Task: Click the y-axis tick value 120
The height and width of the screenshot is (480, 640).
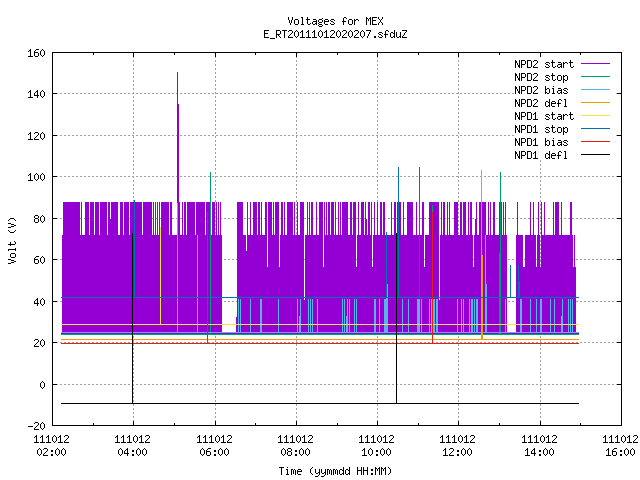Action: (36, 136)
